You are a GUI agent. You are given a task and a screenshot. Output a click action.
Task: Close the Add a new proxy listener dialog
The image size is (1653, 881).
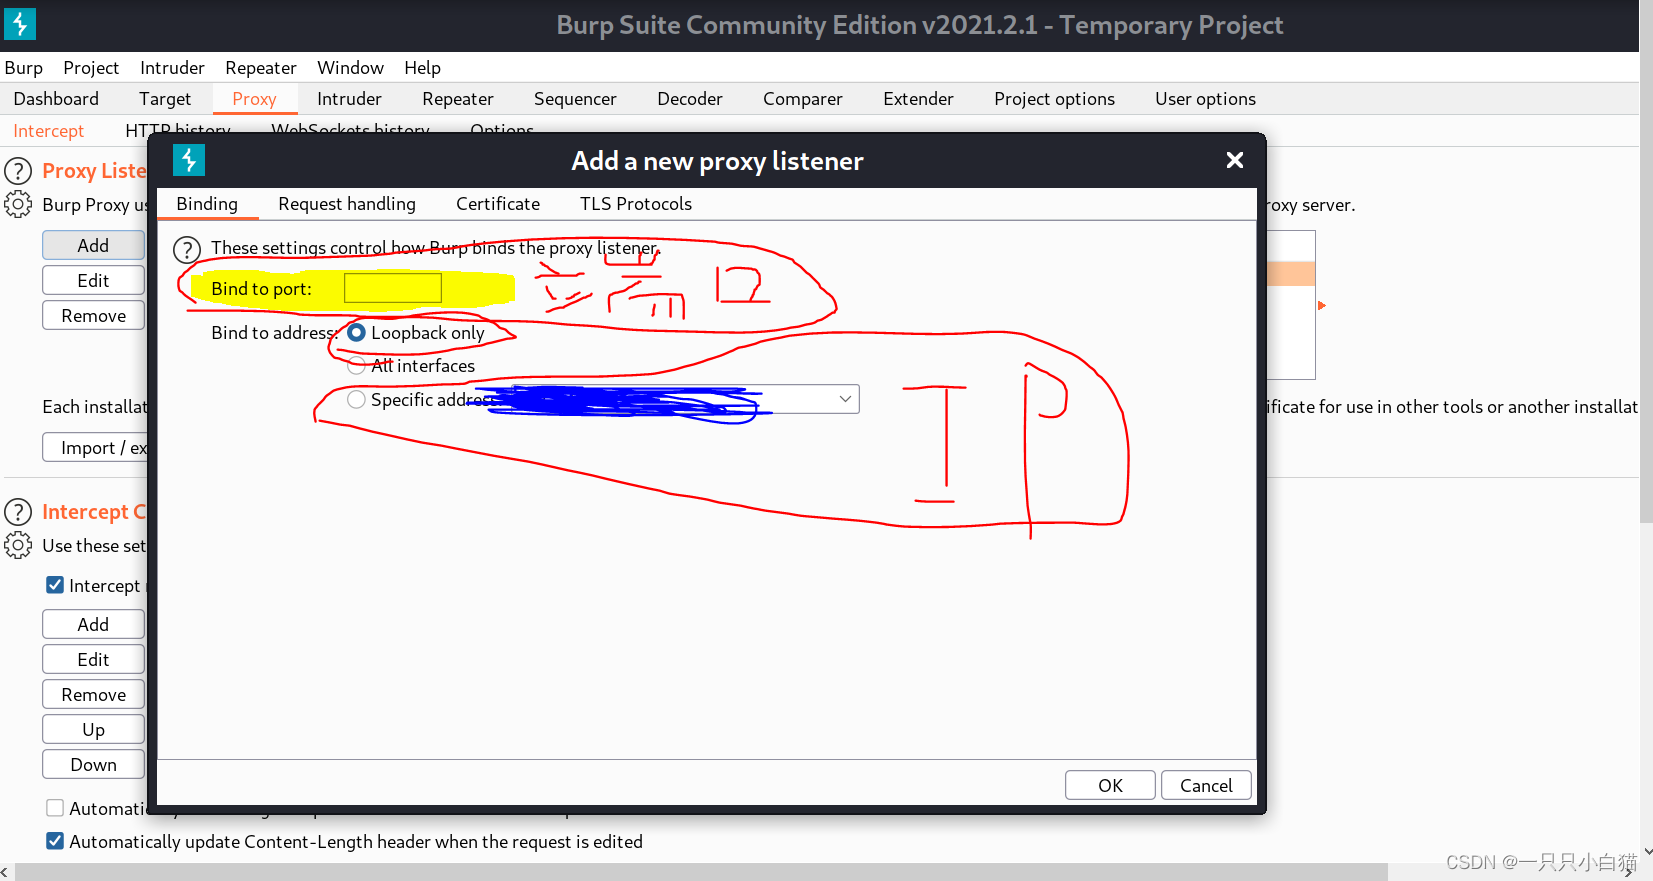(1235, 160)
